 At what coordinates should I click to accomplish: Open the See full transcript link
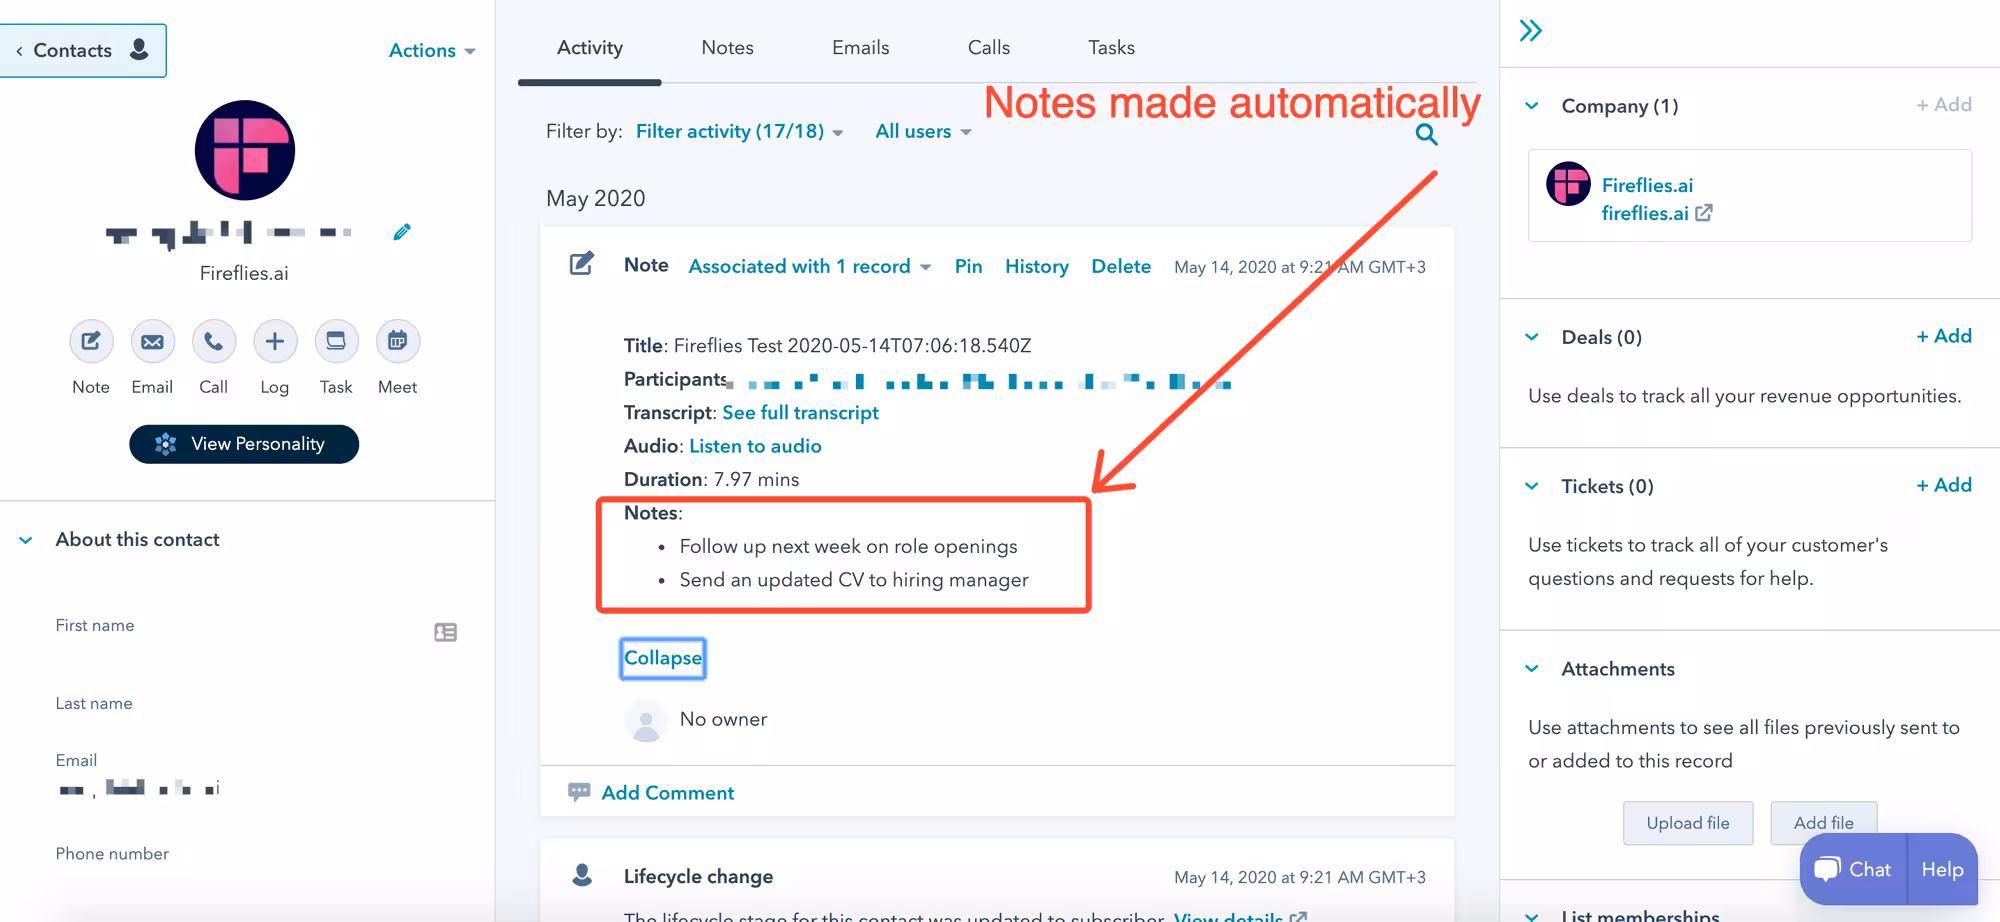(800, 413)
